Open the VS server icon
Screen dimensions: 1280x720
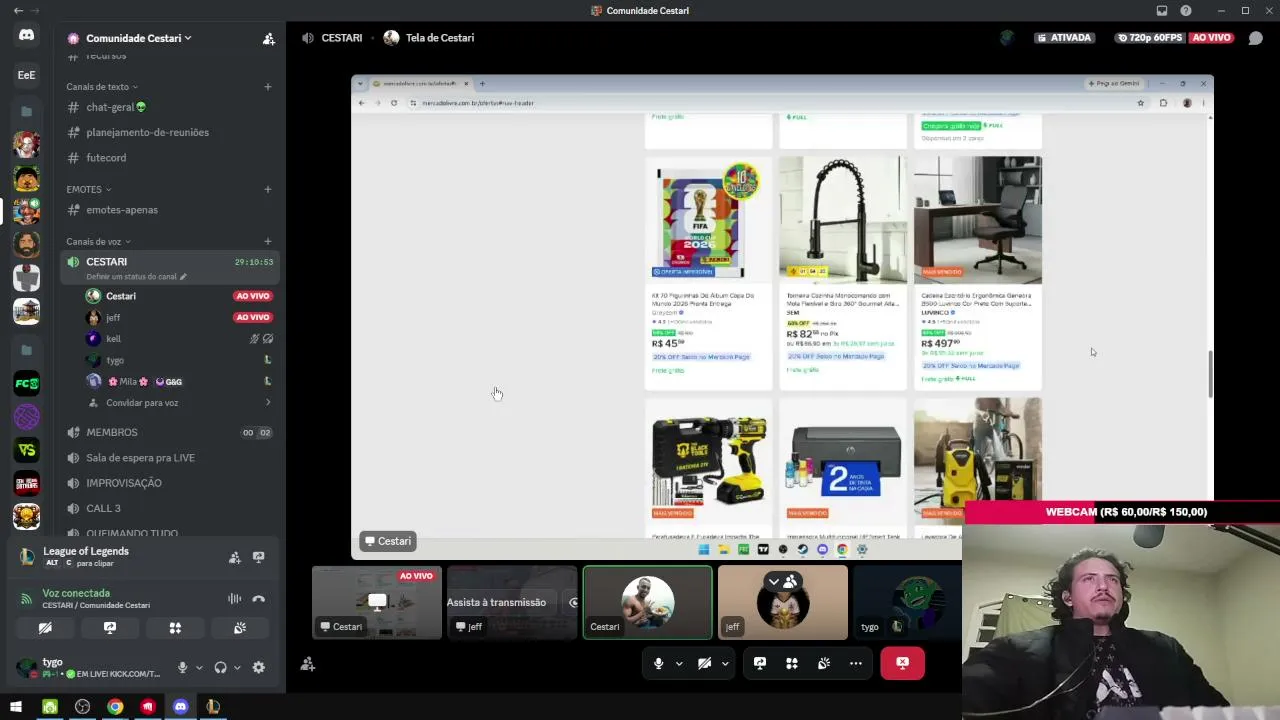[x=26, y=450]
